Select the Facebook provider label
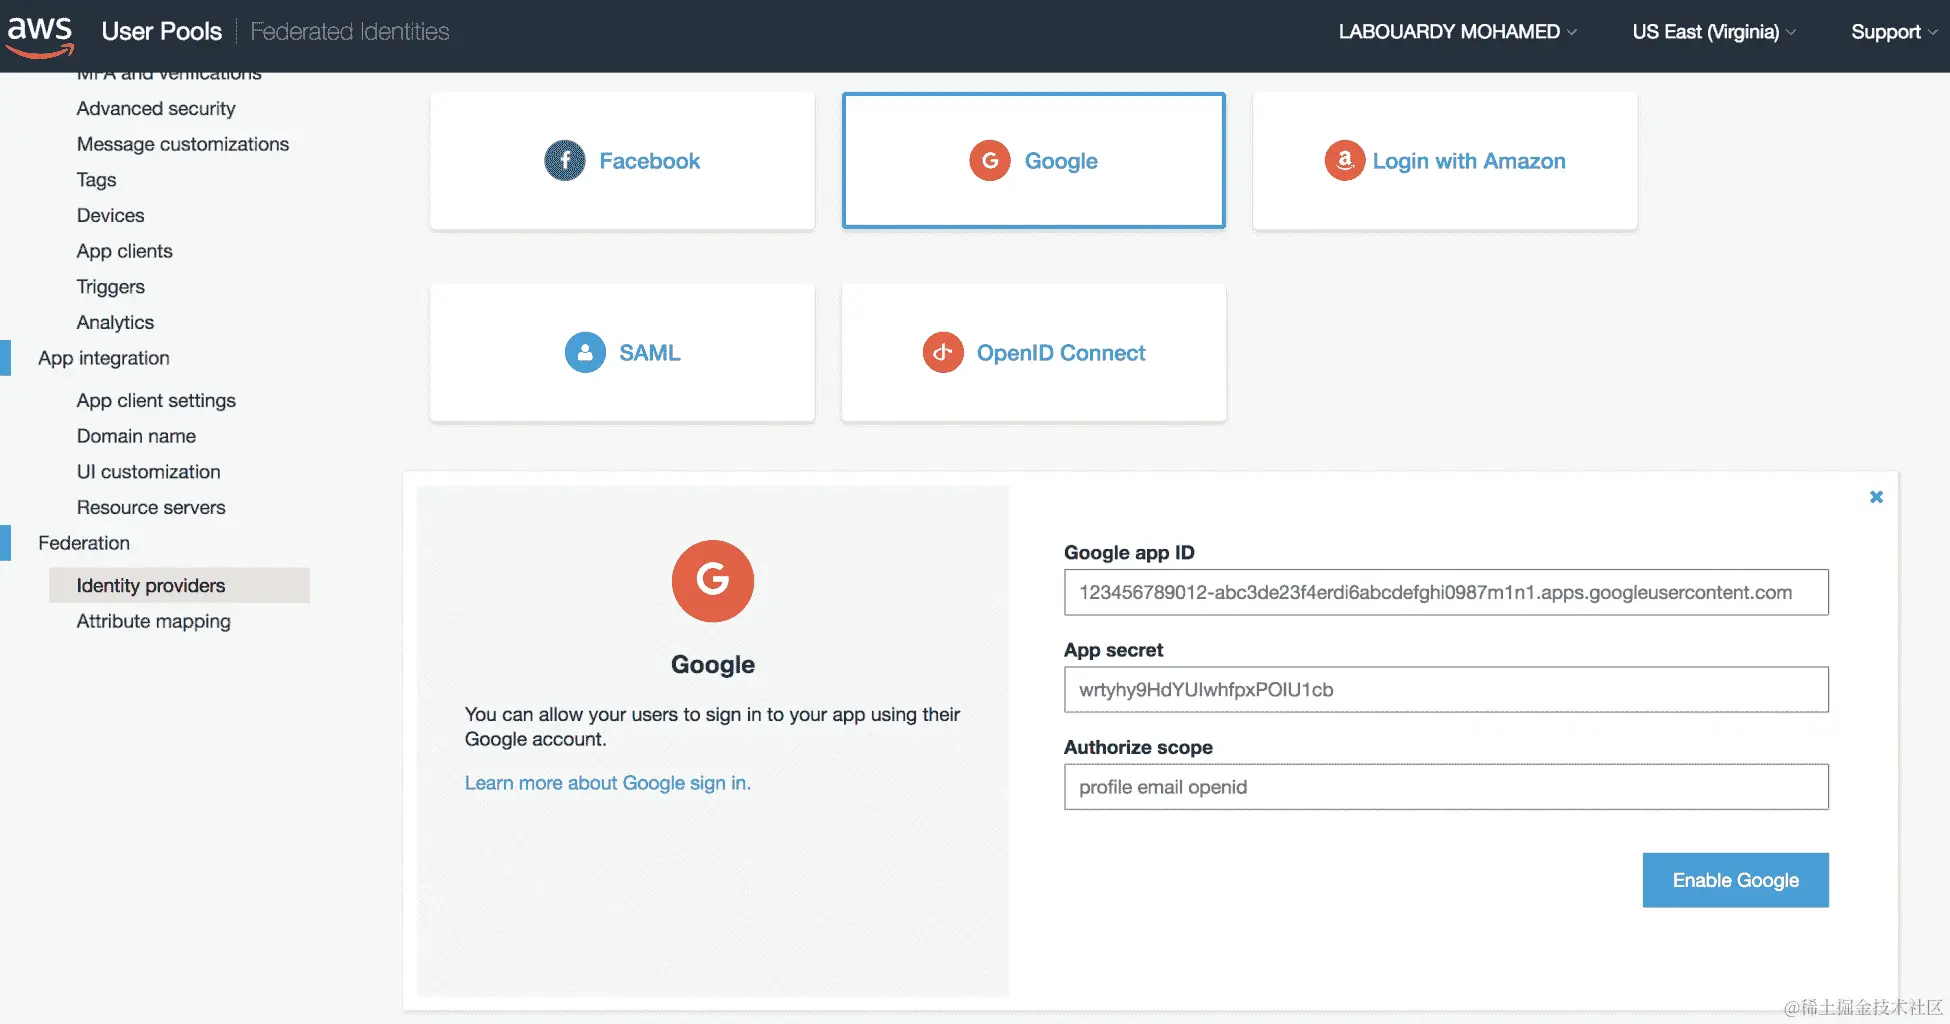Screen dimensions: 1950x1024 [x=649, y=161]
